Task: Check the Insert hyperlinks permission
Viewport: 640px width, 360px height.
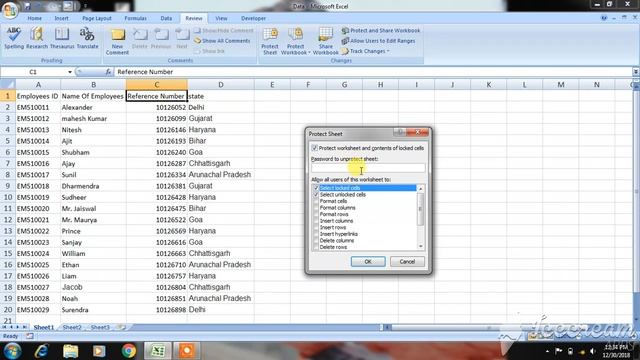Action: [316, 234]
